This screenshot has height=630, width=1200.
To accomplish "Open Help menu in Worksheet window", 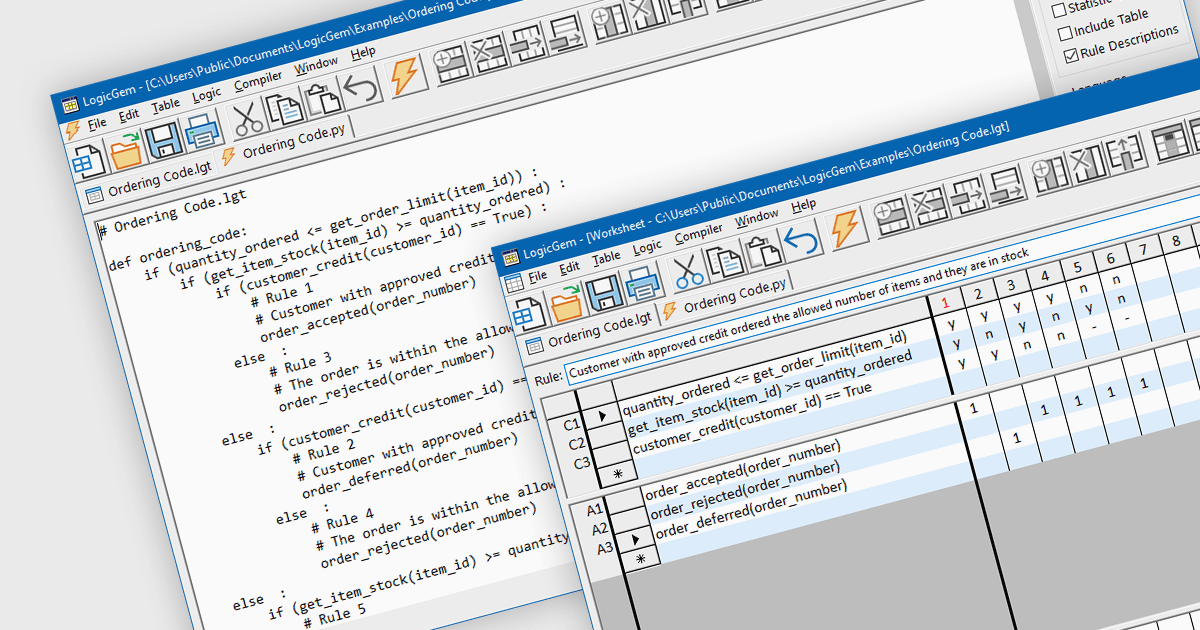I will [804, 205].
